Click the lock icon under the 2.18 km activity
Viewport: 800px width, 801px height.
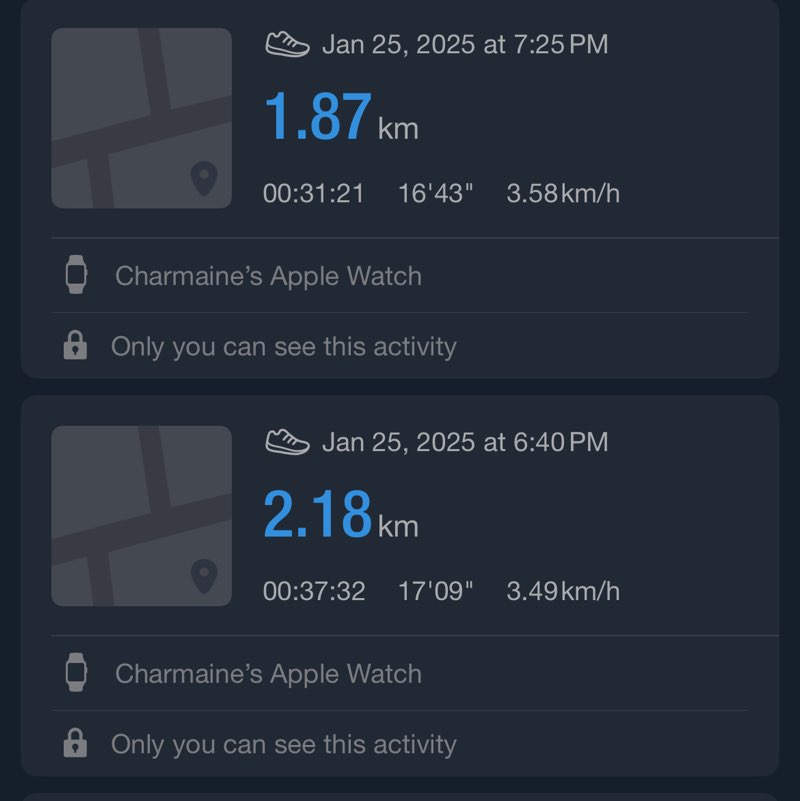pyautogui.click(x=74, y=744)
